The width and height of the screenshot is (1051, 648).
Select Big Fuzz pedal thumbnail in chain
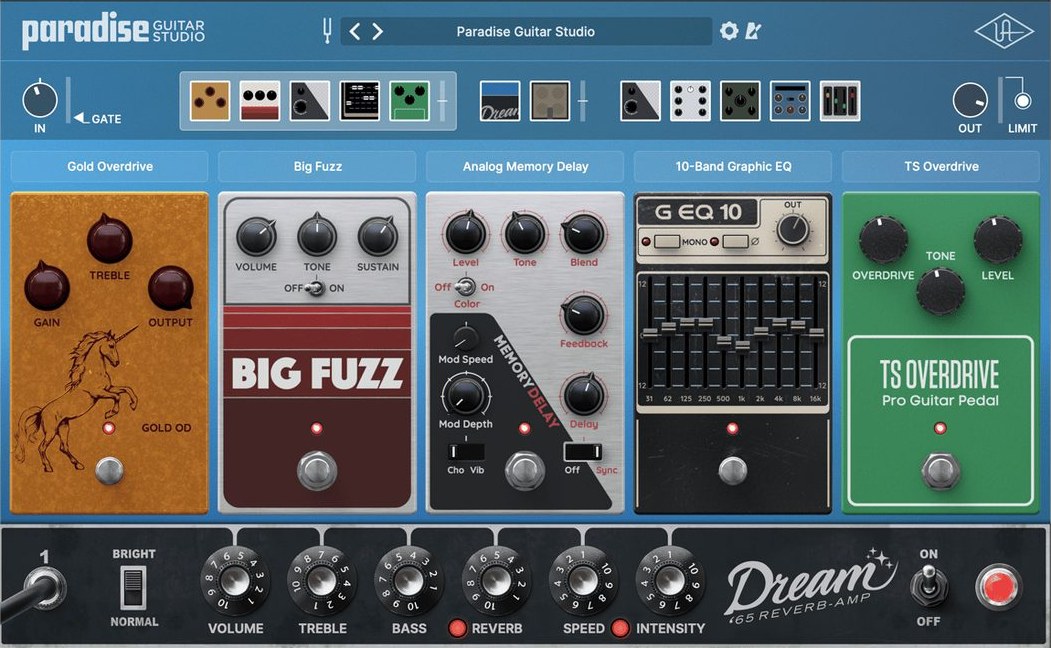pos(260,101)
